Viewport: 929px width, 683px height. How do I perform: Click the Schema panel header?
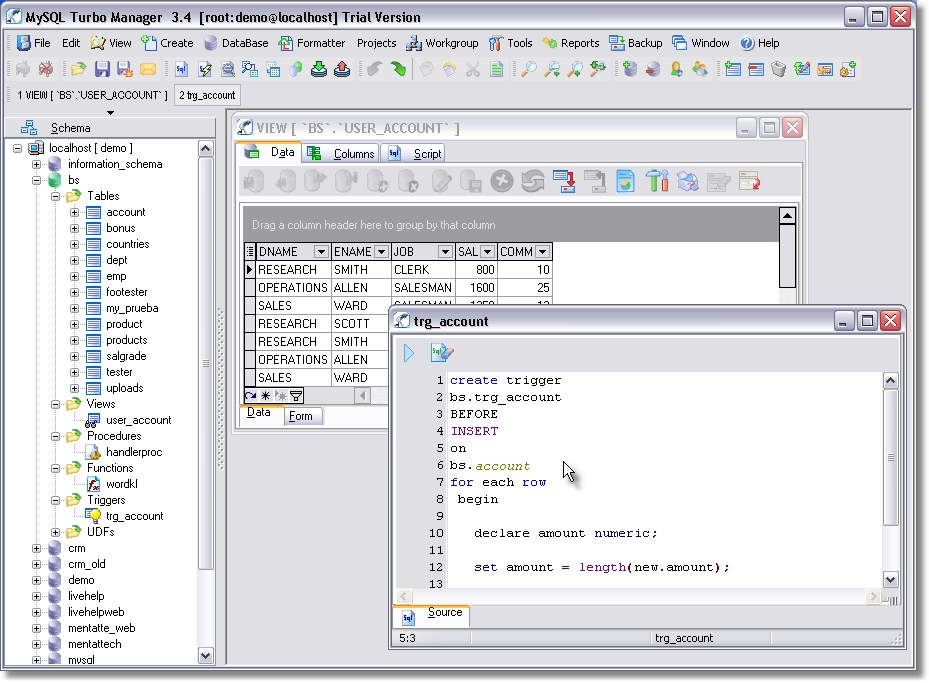click(110, 127)
